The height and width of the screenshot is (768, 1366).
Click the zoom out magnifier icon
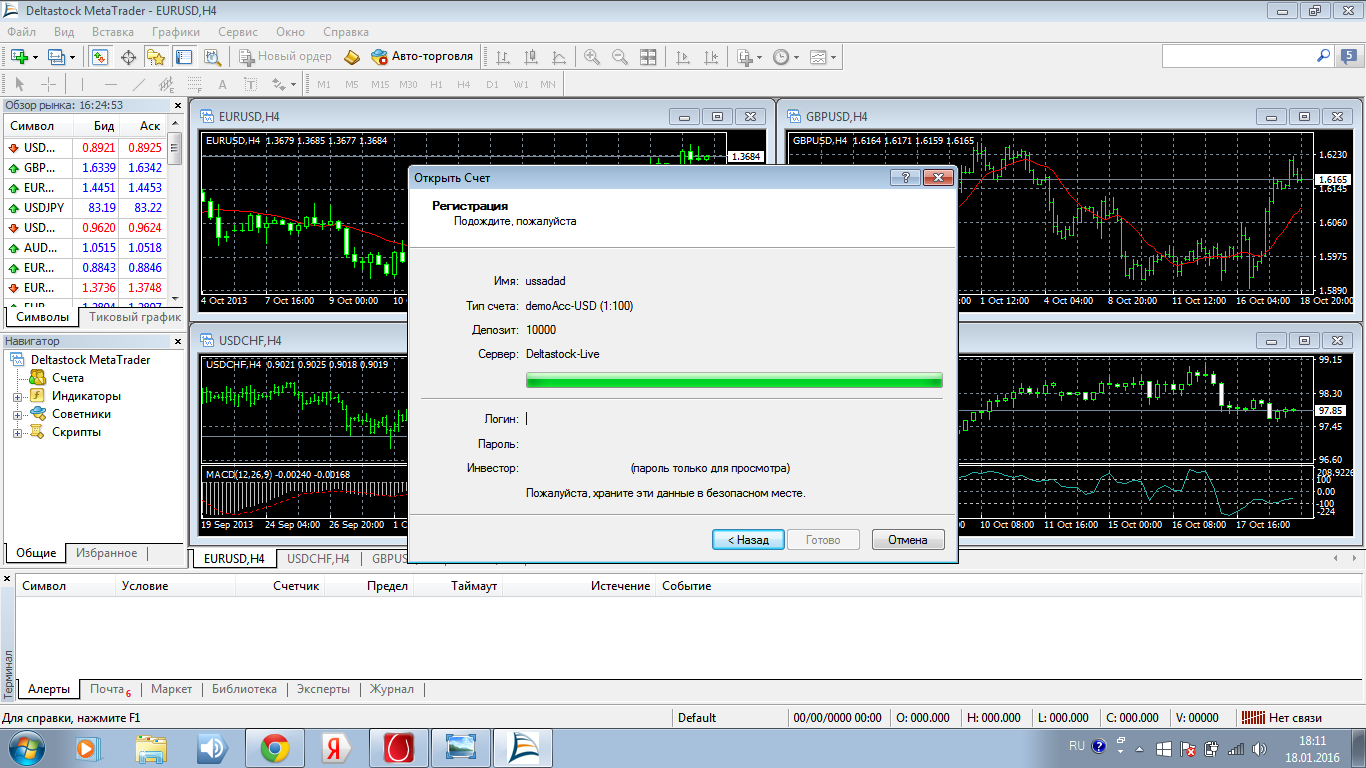620,57
